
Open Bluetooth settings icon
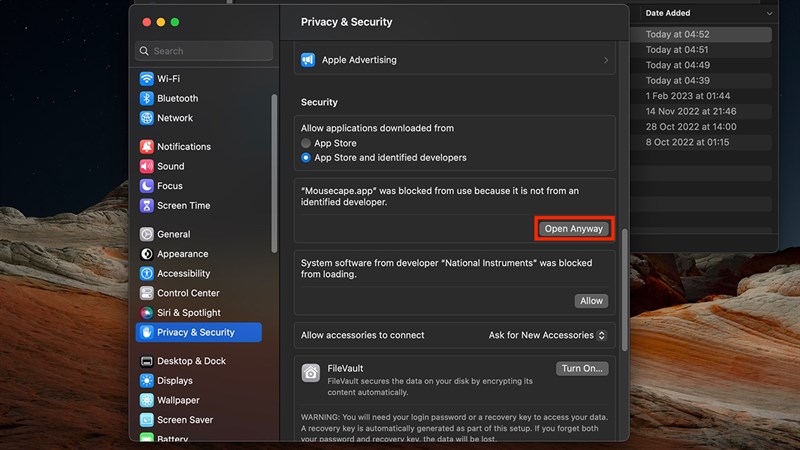[147, 98]
